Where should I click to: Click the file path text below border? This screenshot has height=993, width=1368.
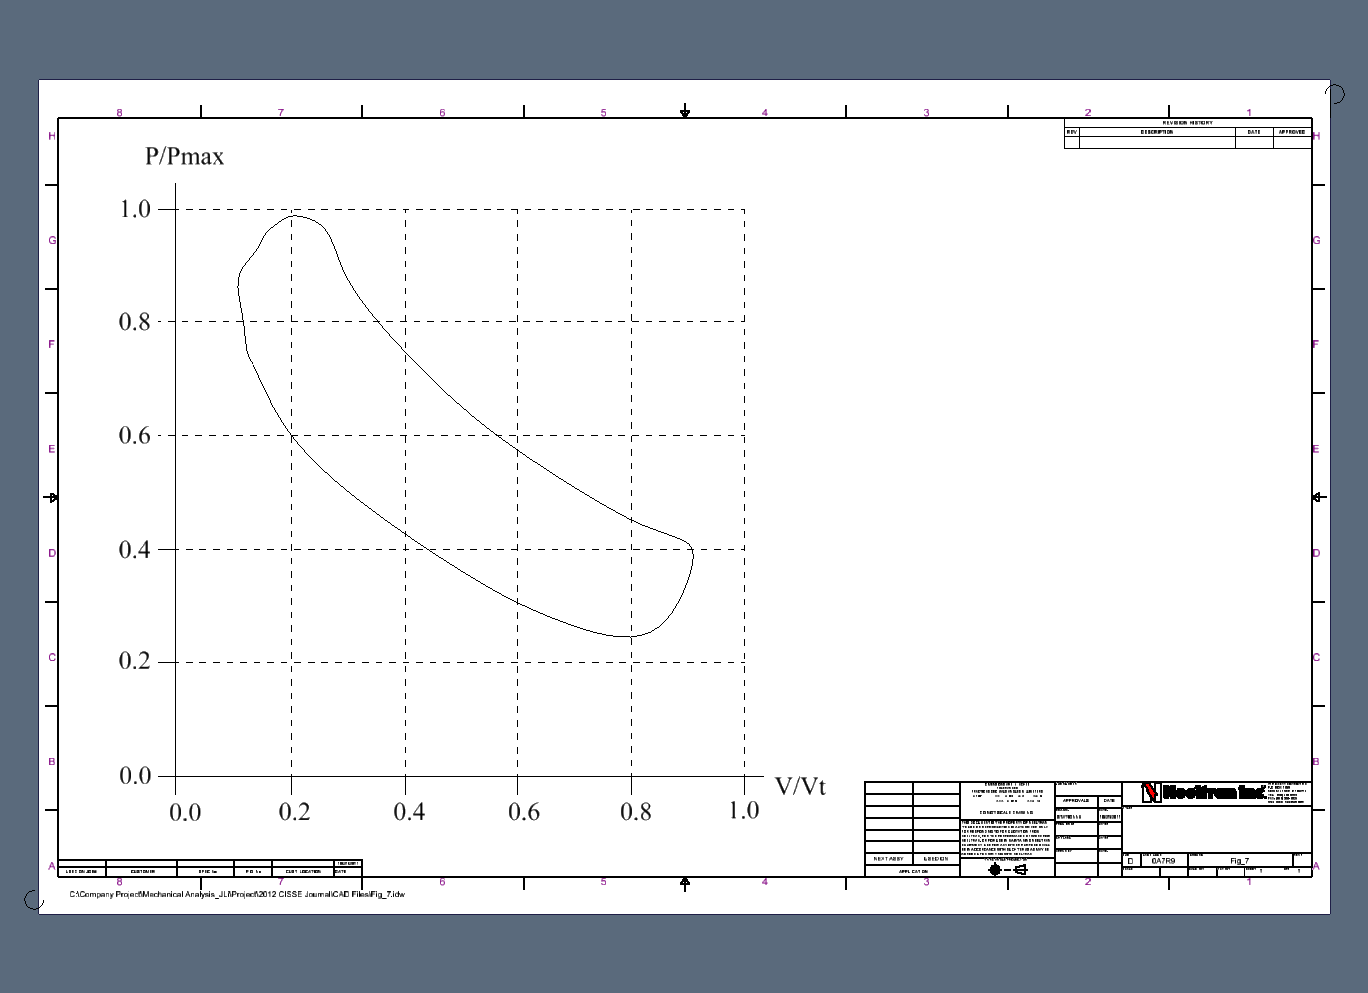[x=237, y=894]
